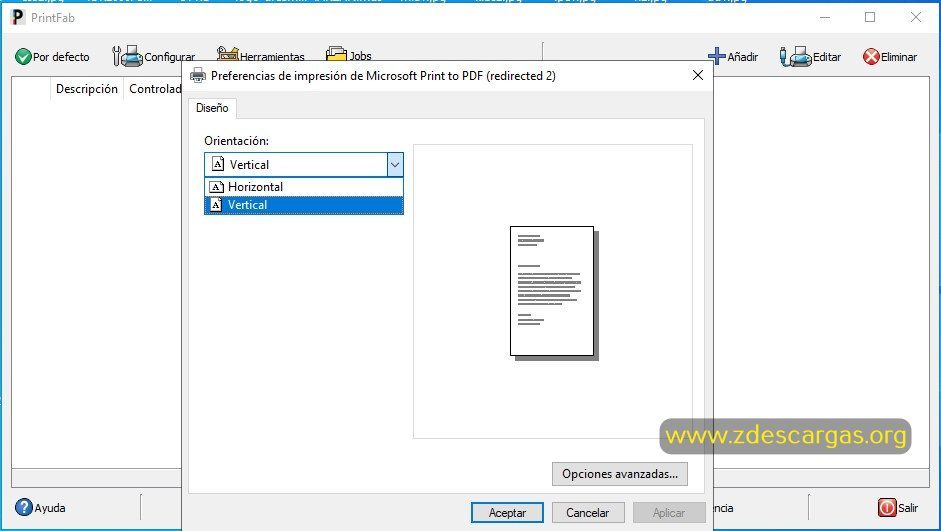Open Opciones avanzadas settings
941x531 pixels.
tap(620, 474)
